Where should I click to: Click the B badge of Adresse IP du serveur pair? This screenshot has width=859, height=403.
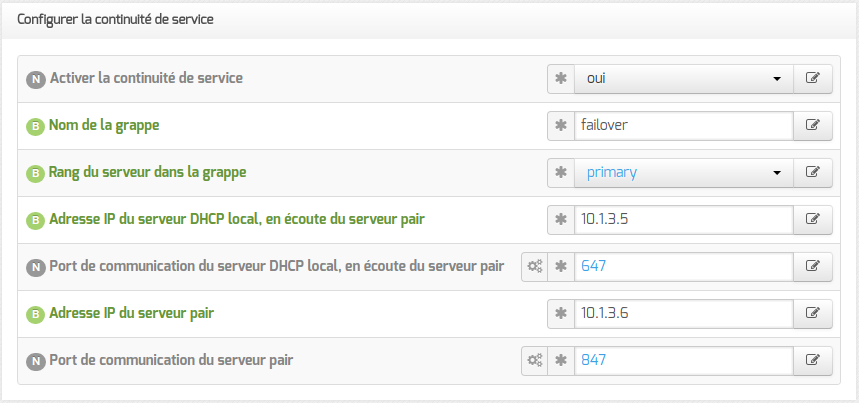(36, 315)
